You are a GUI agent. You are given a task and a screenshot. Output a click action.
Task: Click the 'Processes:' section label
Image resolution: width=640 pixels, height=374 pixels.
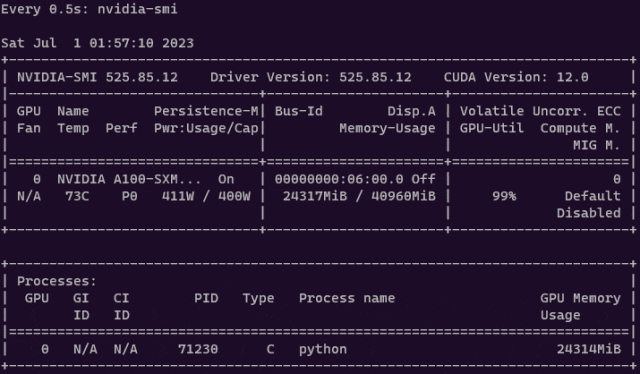57,281
